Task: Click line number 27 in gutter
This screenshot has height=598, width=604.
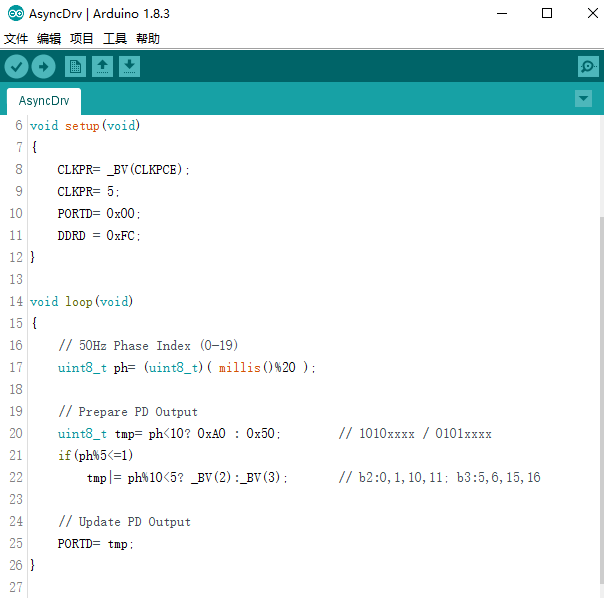Action: tap(16, 588)
